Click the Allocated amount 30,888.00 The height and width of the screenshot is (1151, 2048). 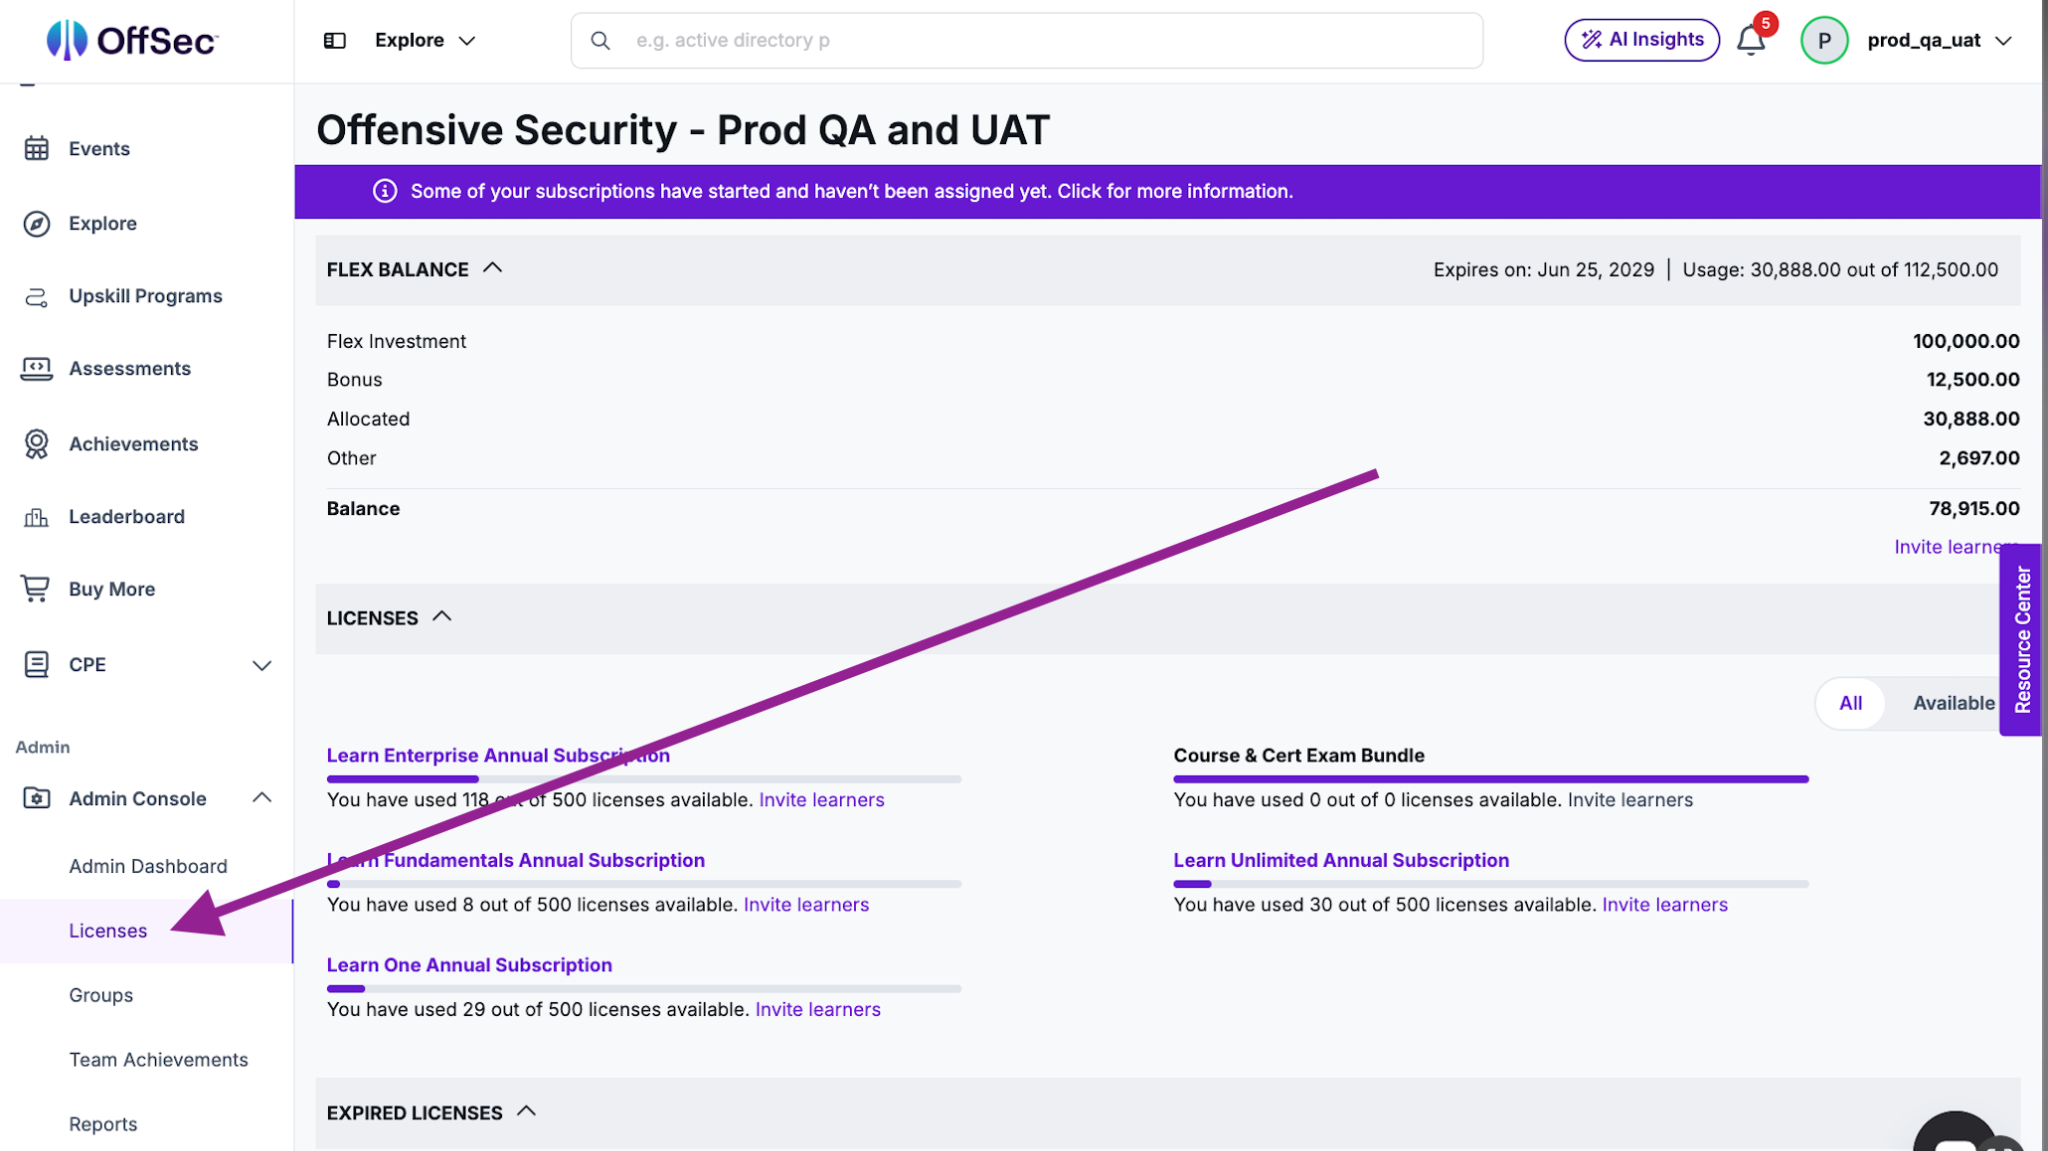[x=1971, y=418]
